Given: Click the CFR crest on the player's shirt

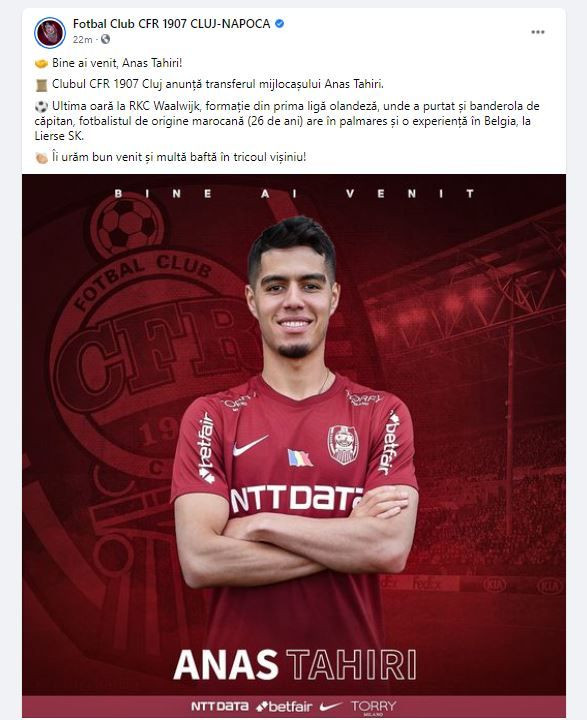Looking at the screenshot, I should click(343, 444).
